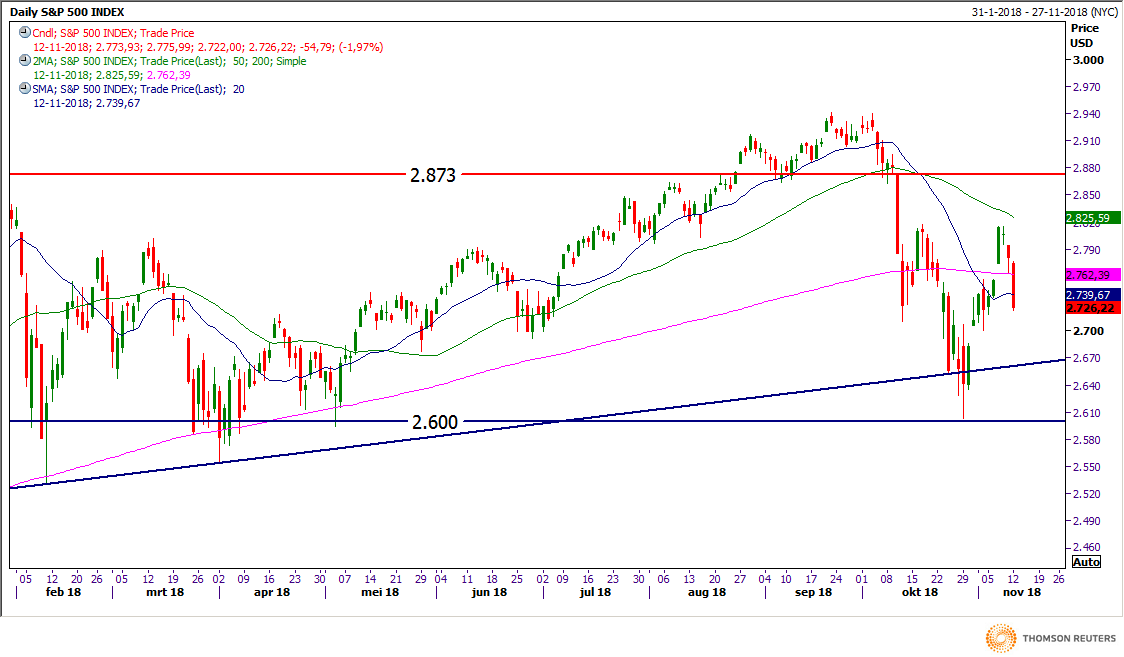The width and height of the screenshot is (1124, 657).
Task: Click the magenta 2.762,39 price tag
Action: tap(1092, 274)
